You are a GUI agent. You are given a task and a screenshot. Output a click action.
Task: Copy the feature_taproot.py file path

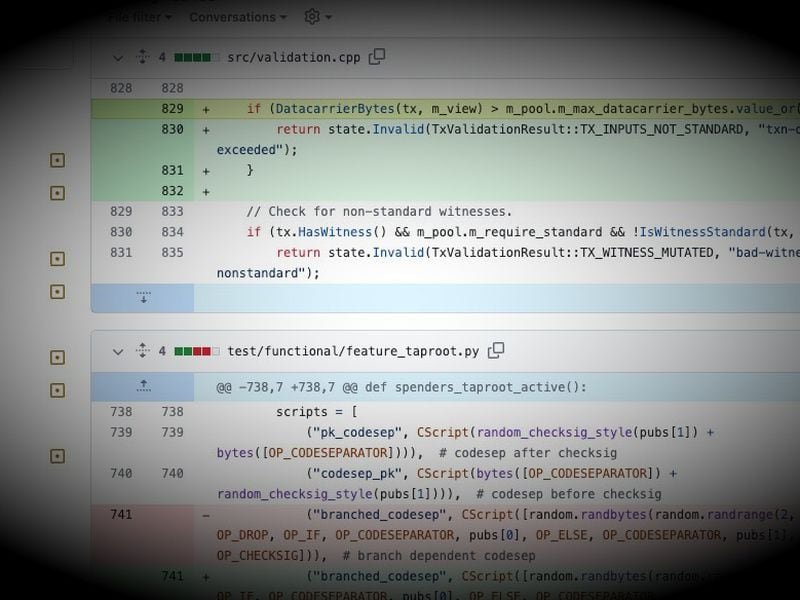coord(496,351)
